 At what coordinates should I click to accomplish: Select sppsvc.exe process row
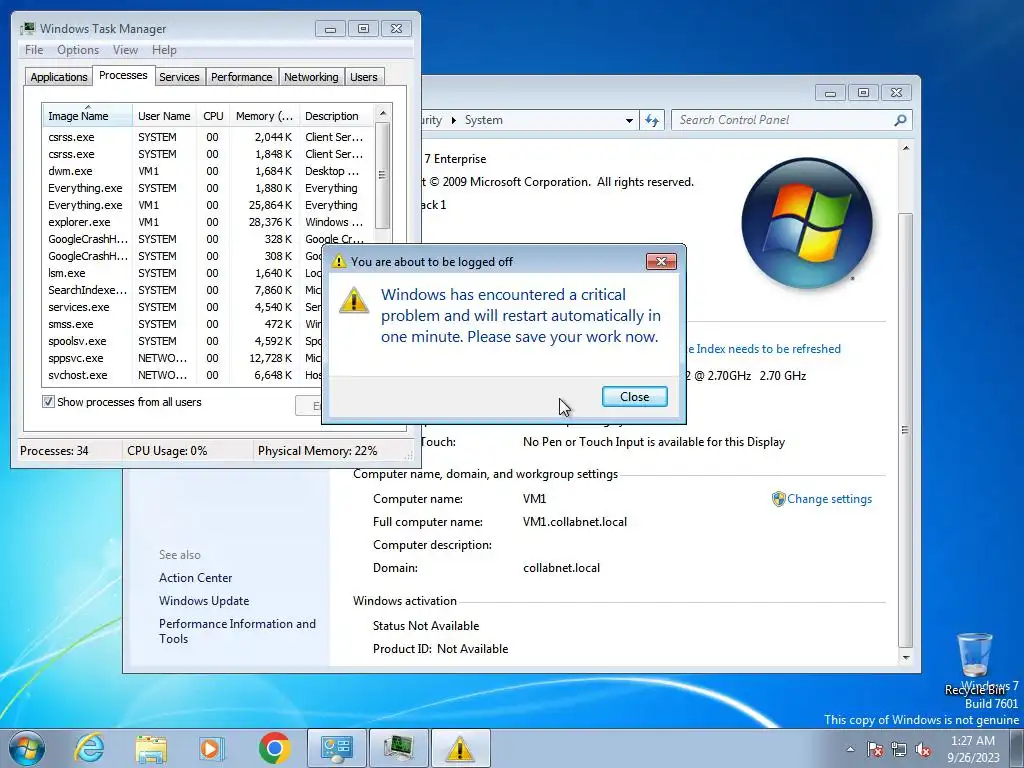pos(183,358)
